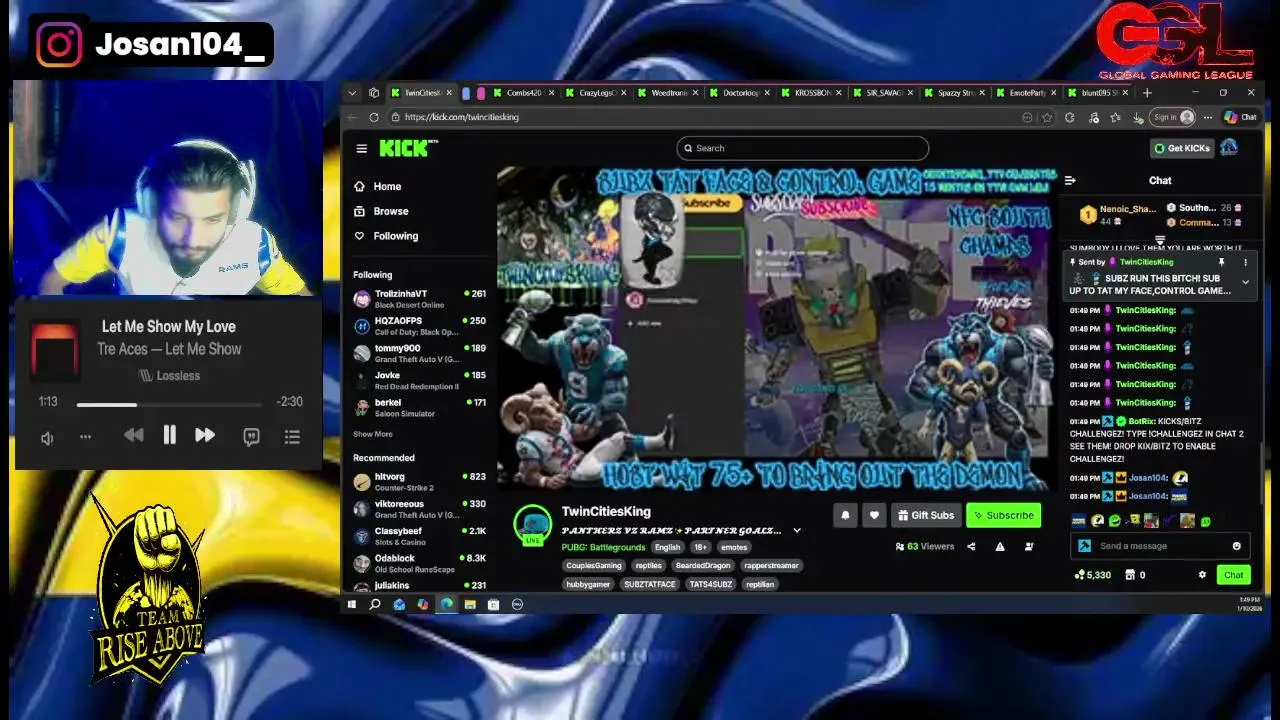Open tommy900 followed channel
1280x720 pixels.
click(x=419, y=353)
